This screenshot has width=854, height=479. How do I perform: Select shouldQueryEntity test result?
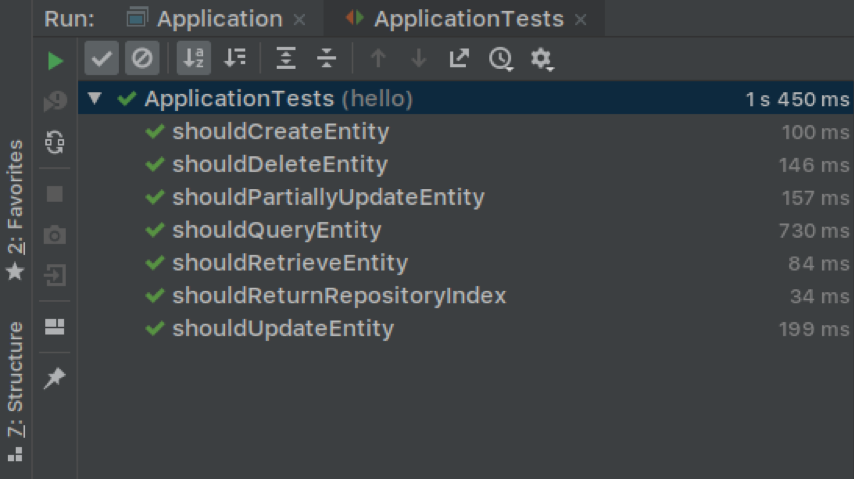pos(466,230)
